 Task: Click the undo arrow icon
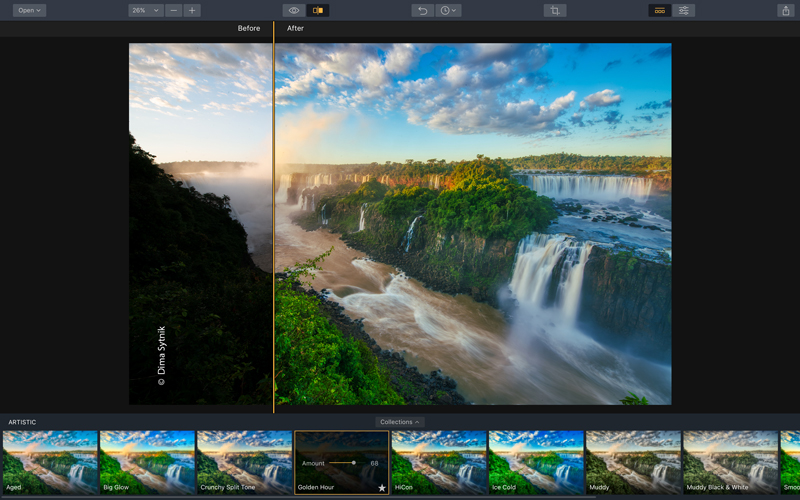[423, 10]
